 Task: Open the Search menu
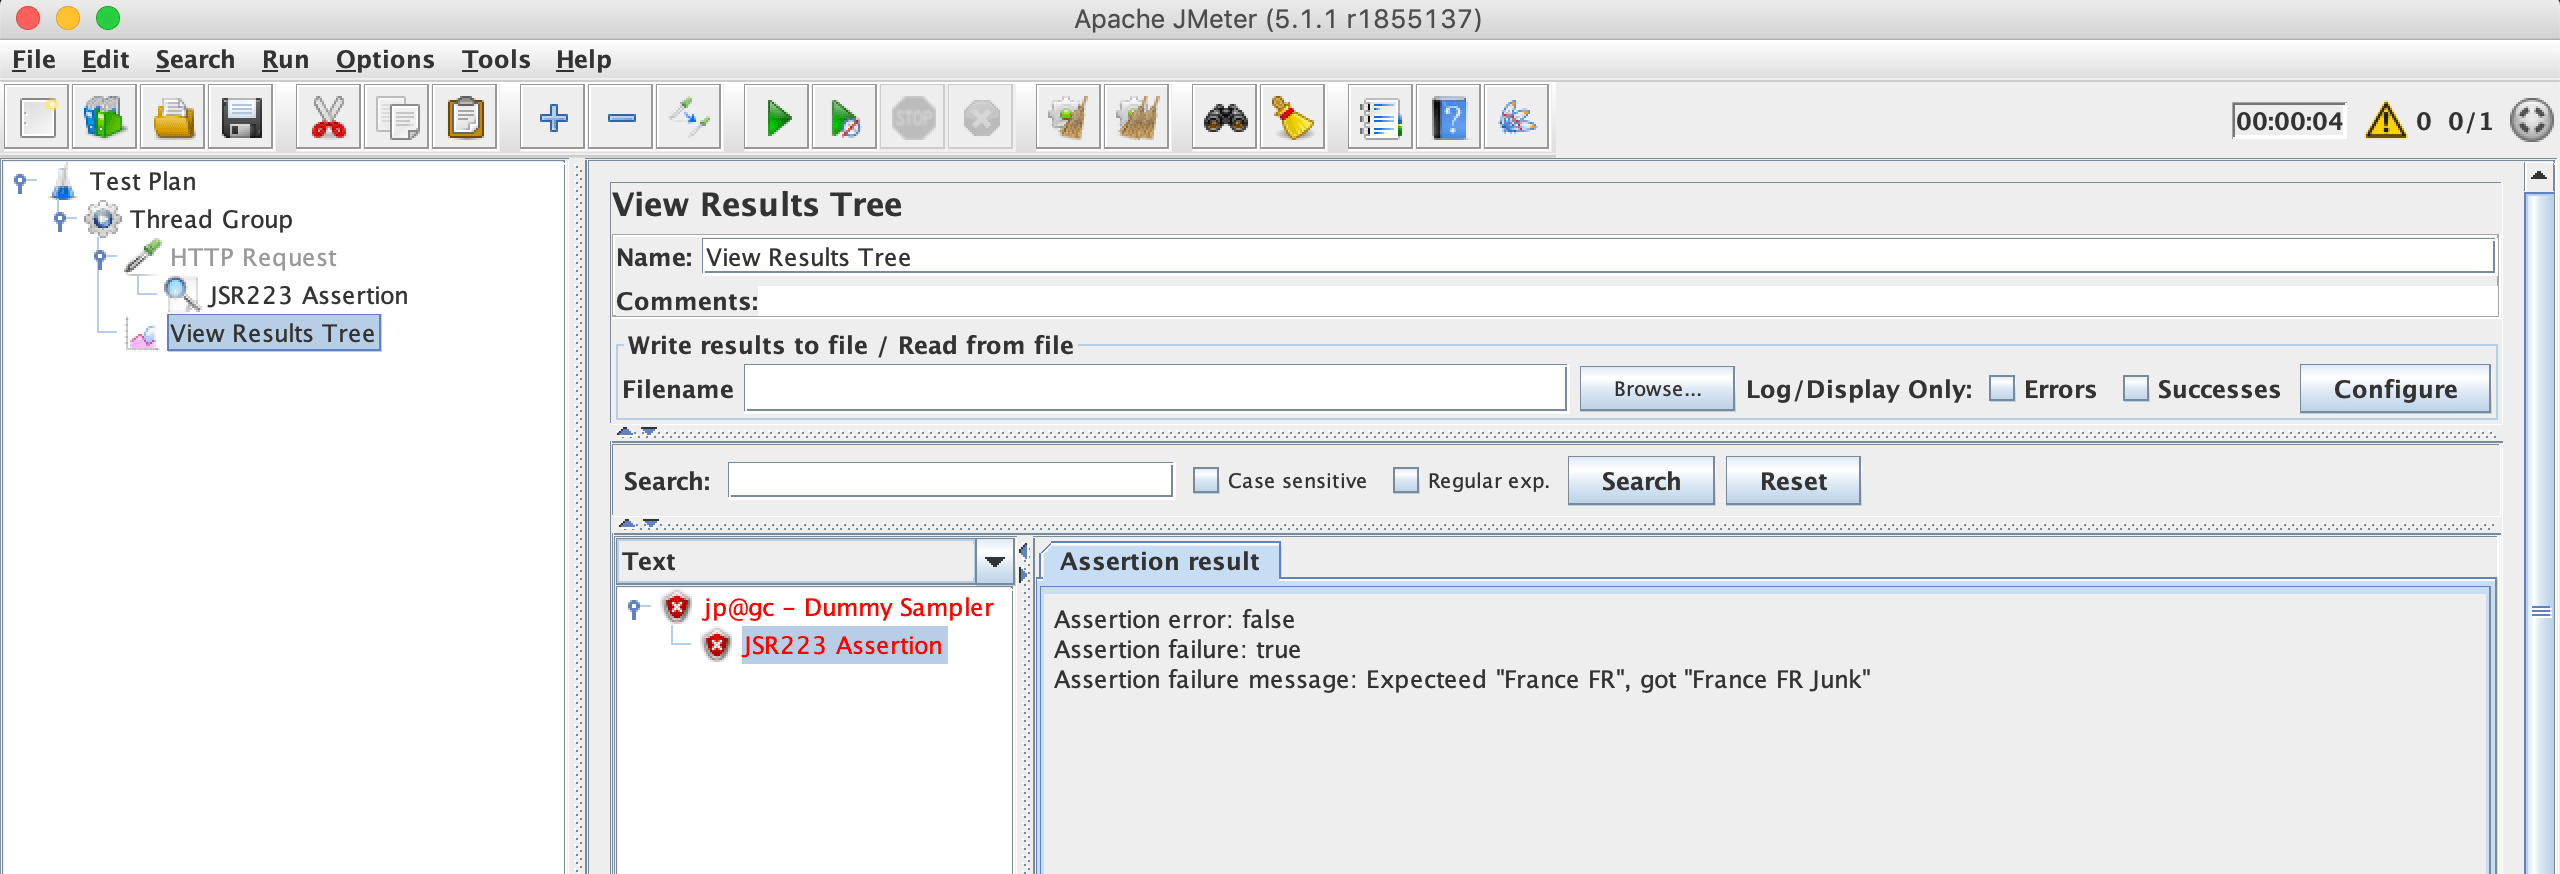(x=195, y=60)
